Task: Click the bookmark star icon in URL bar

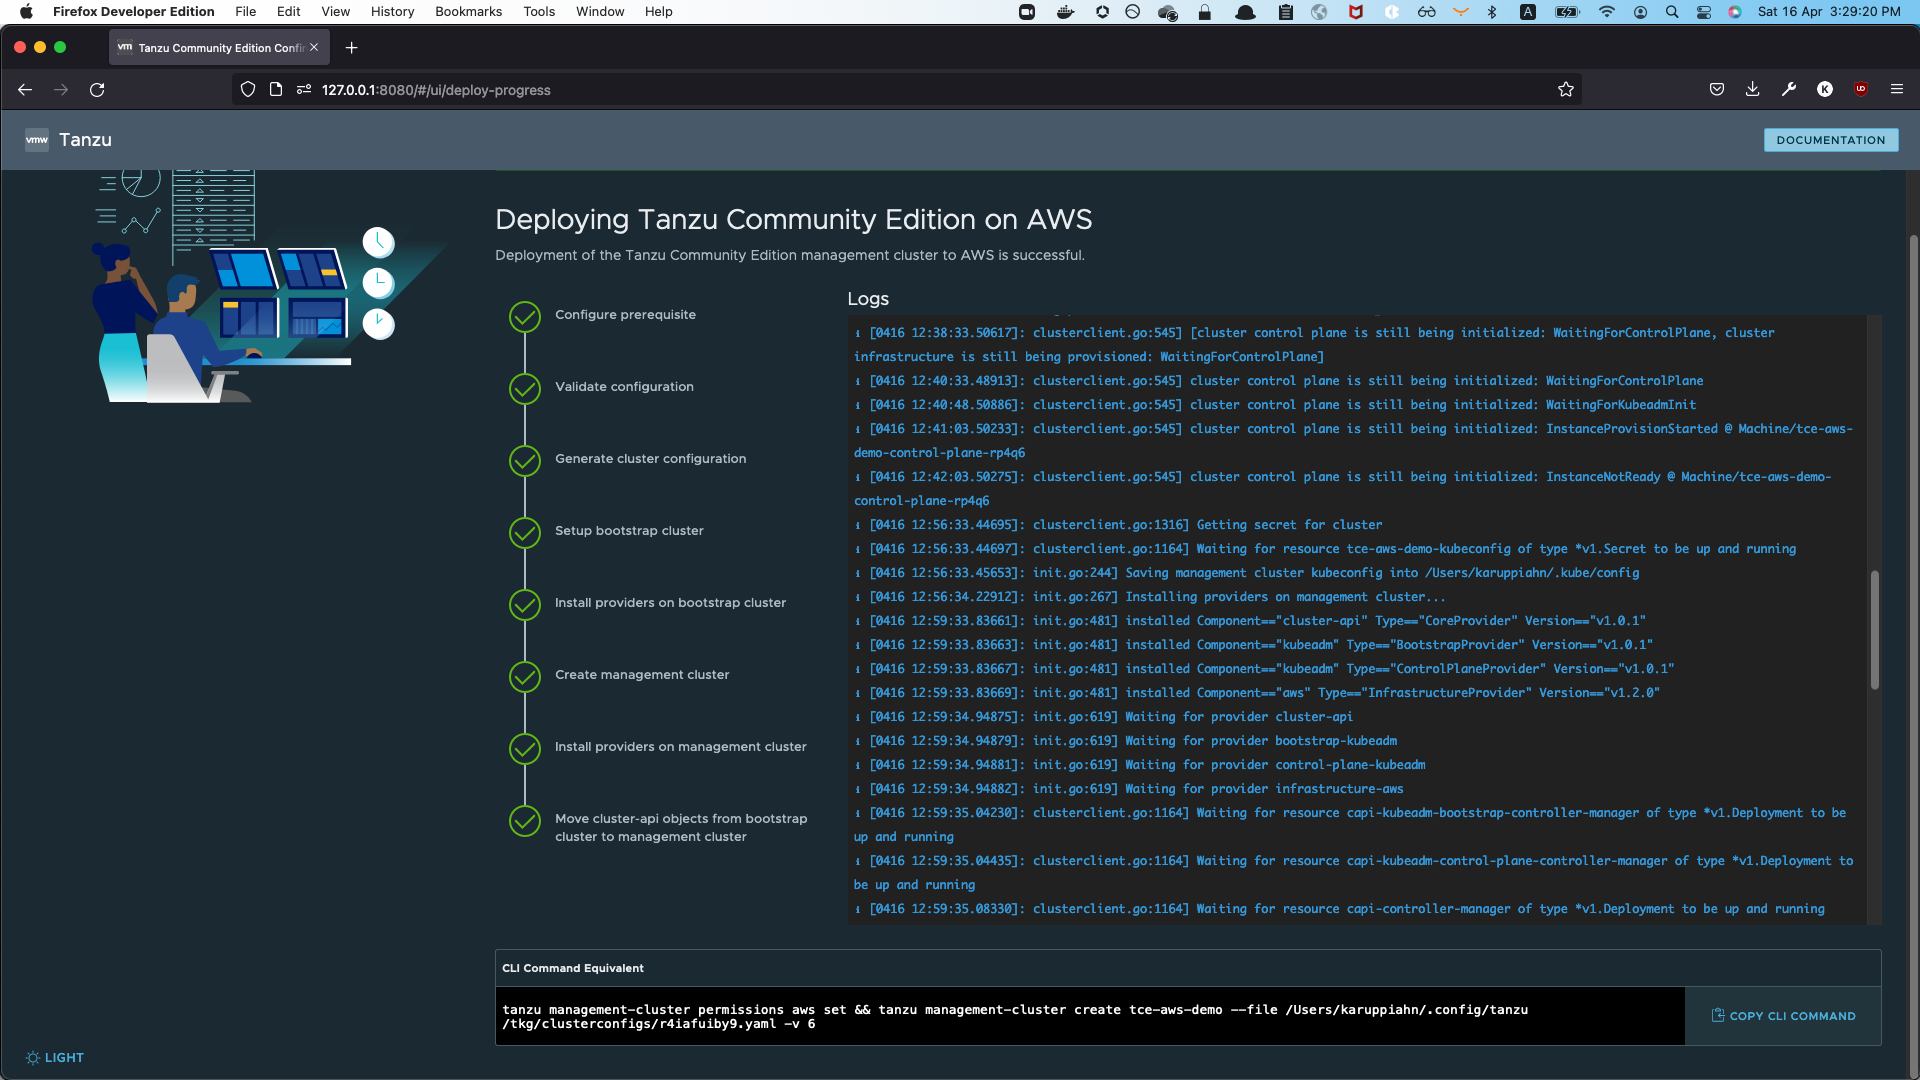Action: point(1566,90)
